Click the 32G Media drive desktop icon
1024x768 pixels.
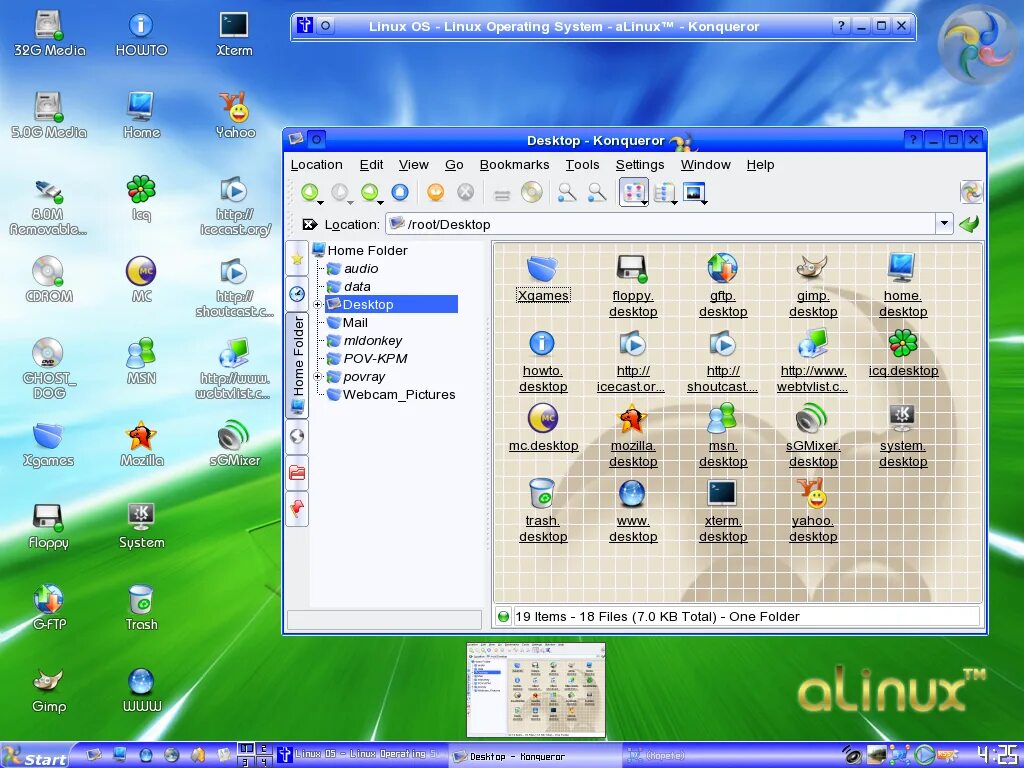[49, 34]
